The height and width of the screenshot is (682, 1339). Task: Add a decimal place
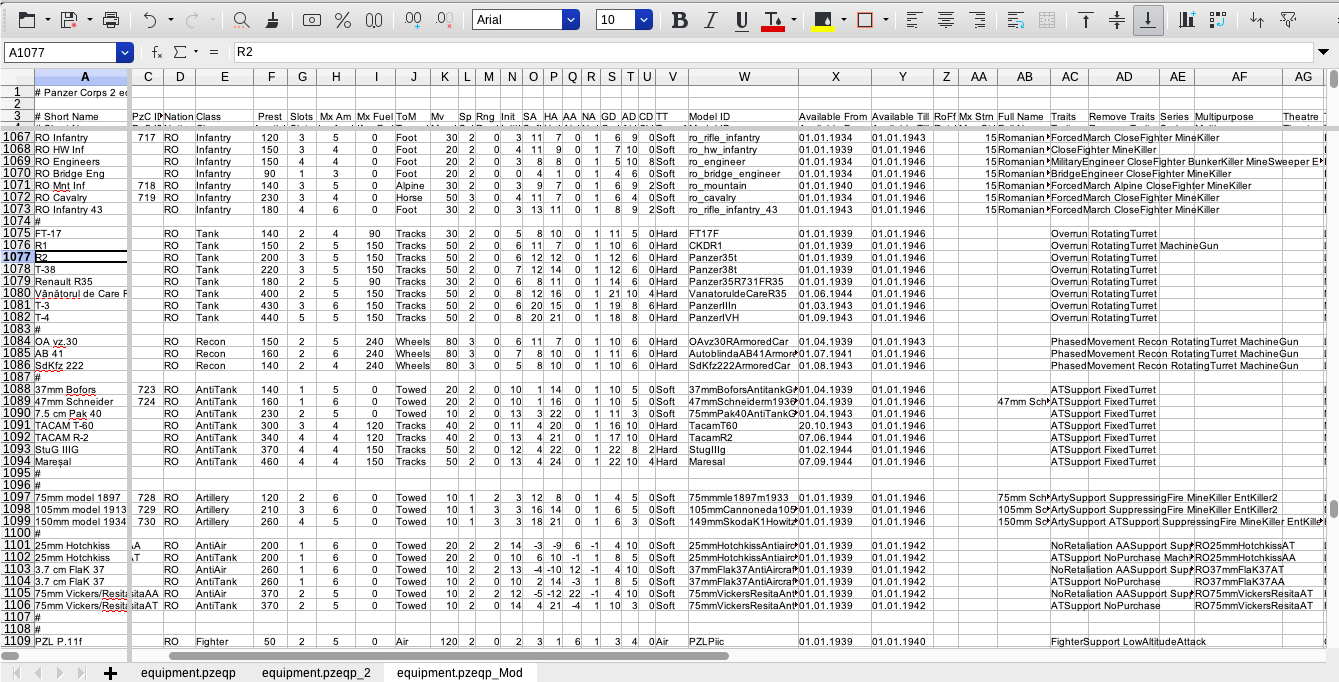[x=411, y=20]
